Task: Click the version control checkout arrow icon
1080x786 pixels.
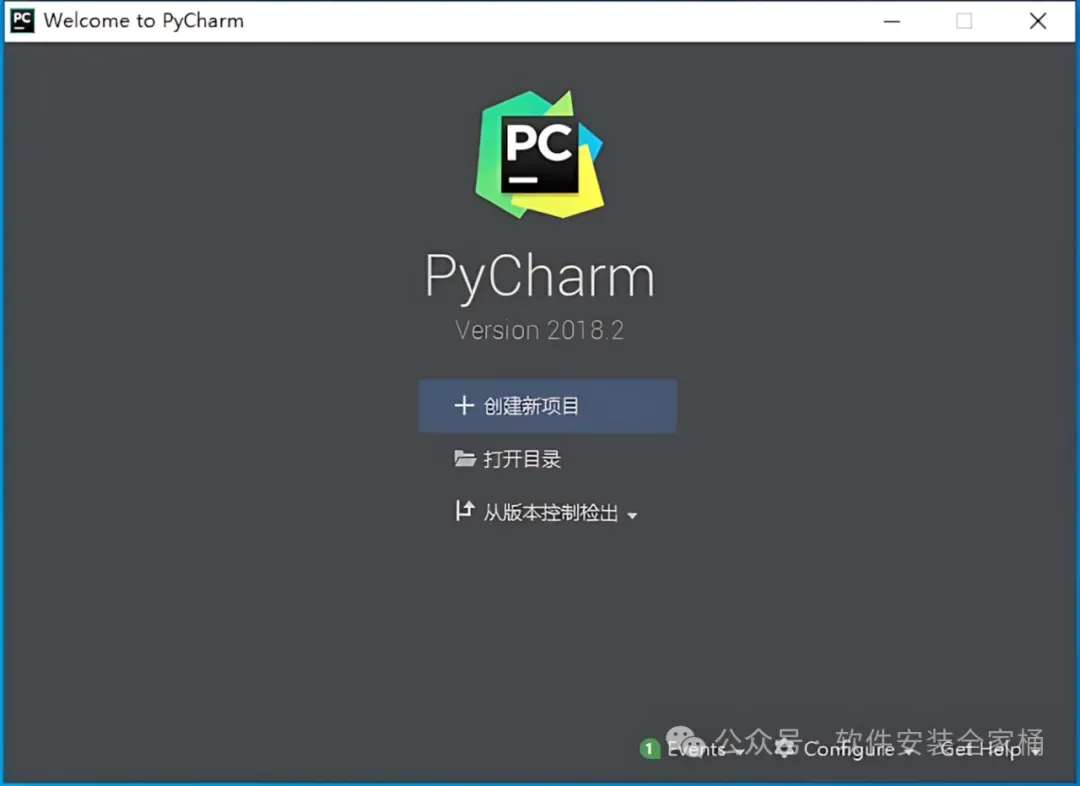Action: point(465,511)
